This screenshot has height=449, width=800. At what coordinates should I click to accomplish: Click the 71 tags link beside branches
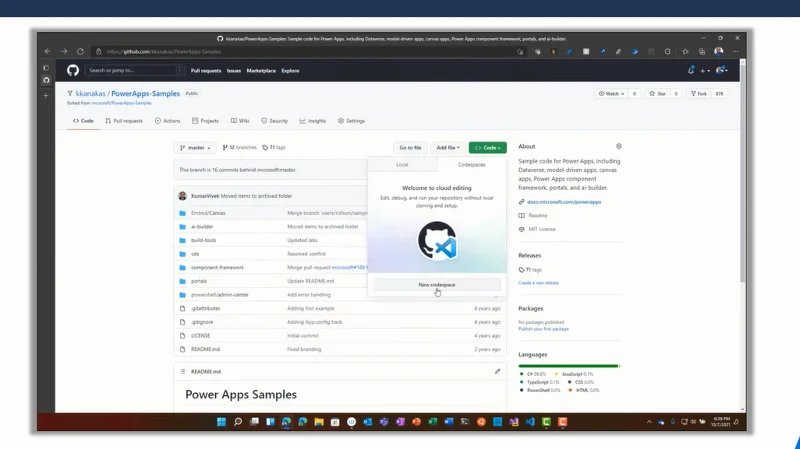tap(274, 147)
